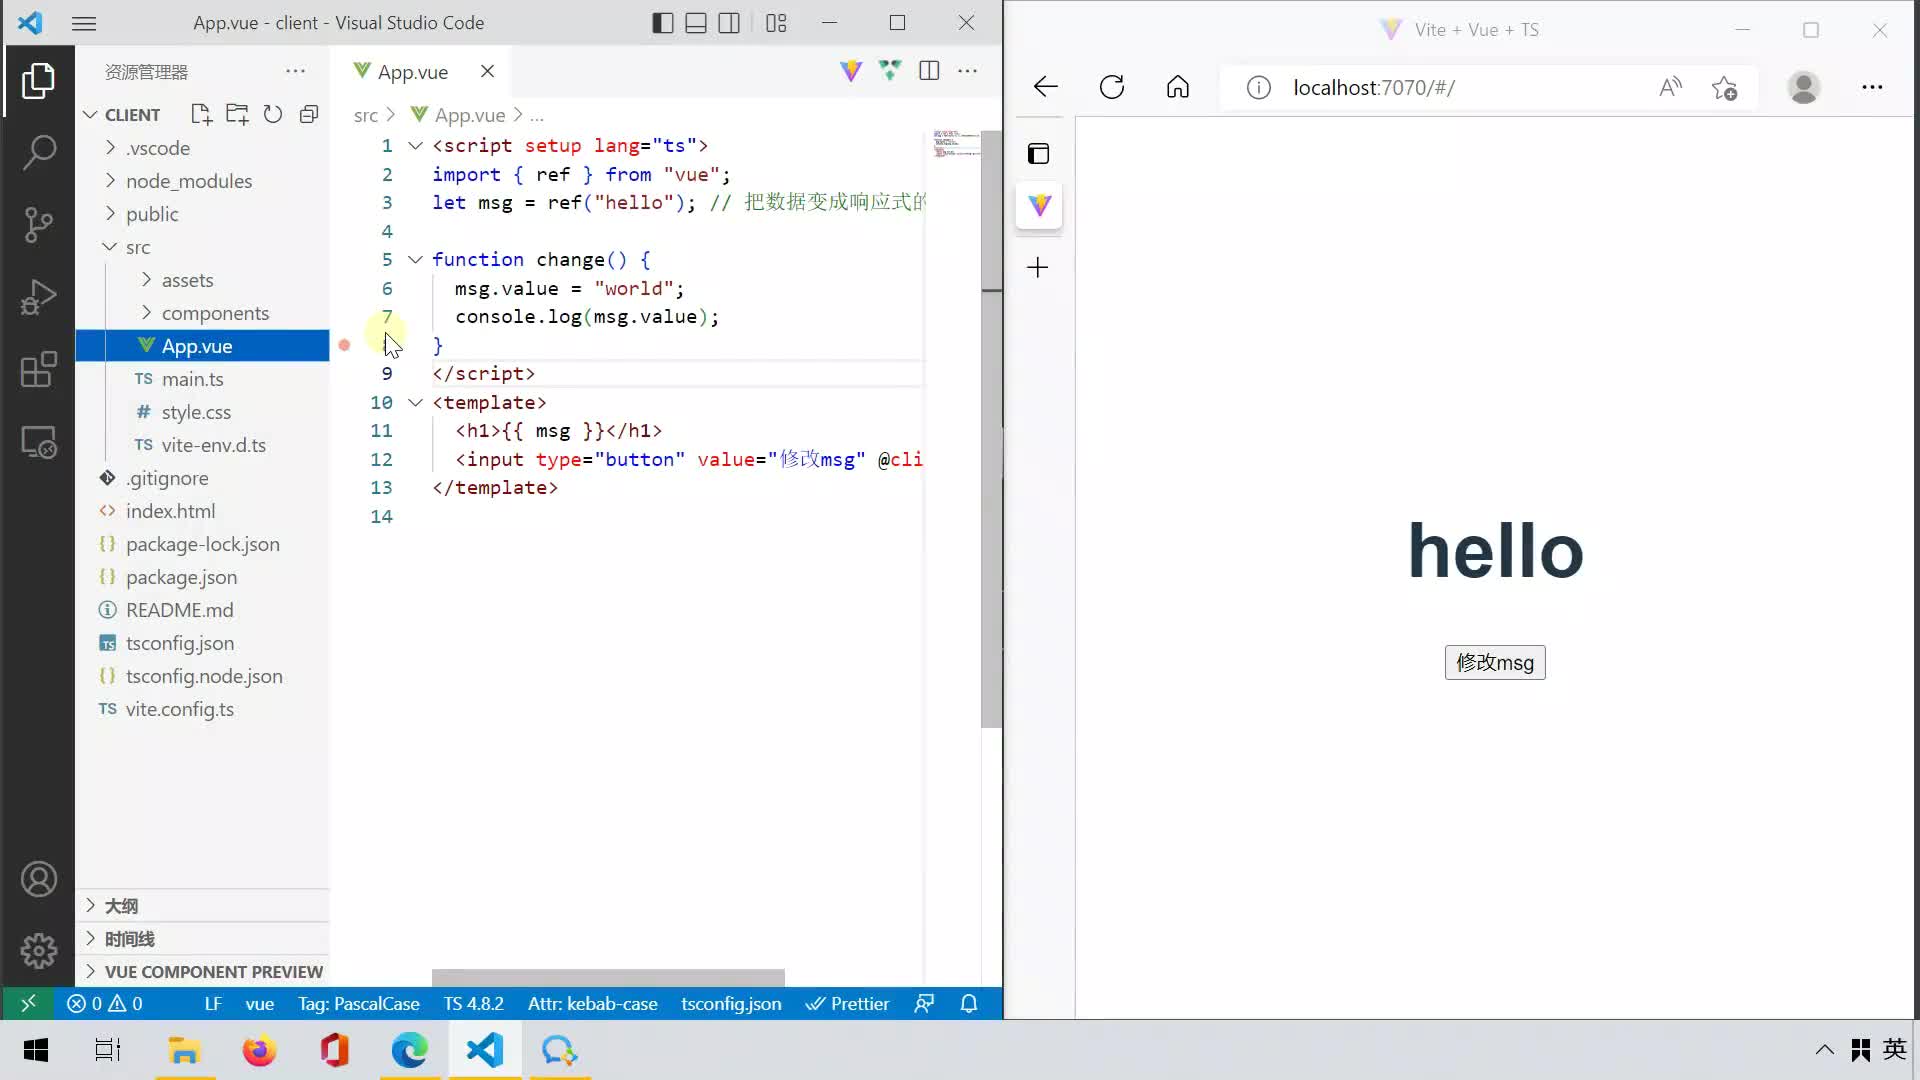
Task: Click src in the breadcrumb
Action: (x=366, y=116)
